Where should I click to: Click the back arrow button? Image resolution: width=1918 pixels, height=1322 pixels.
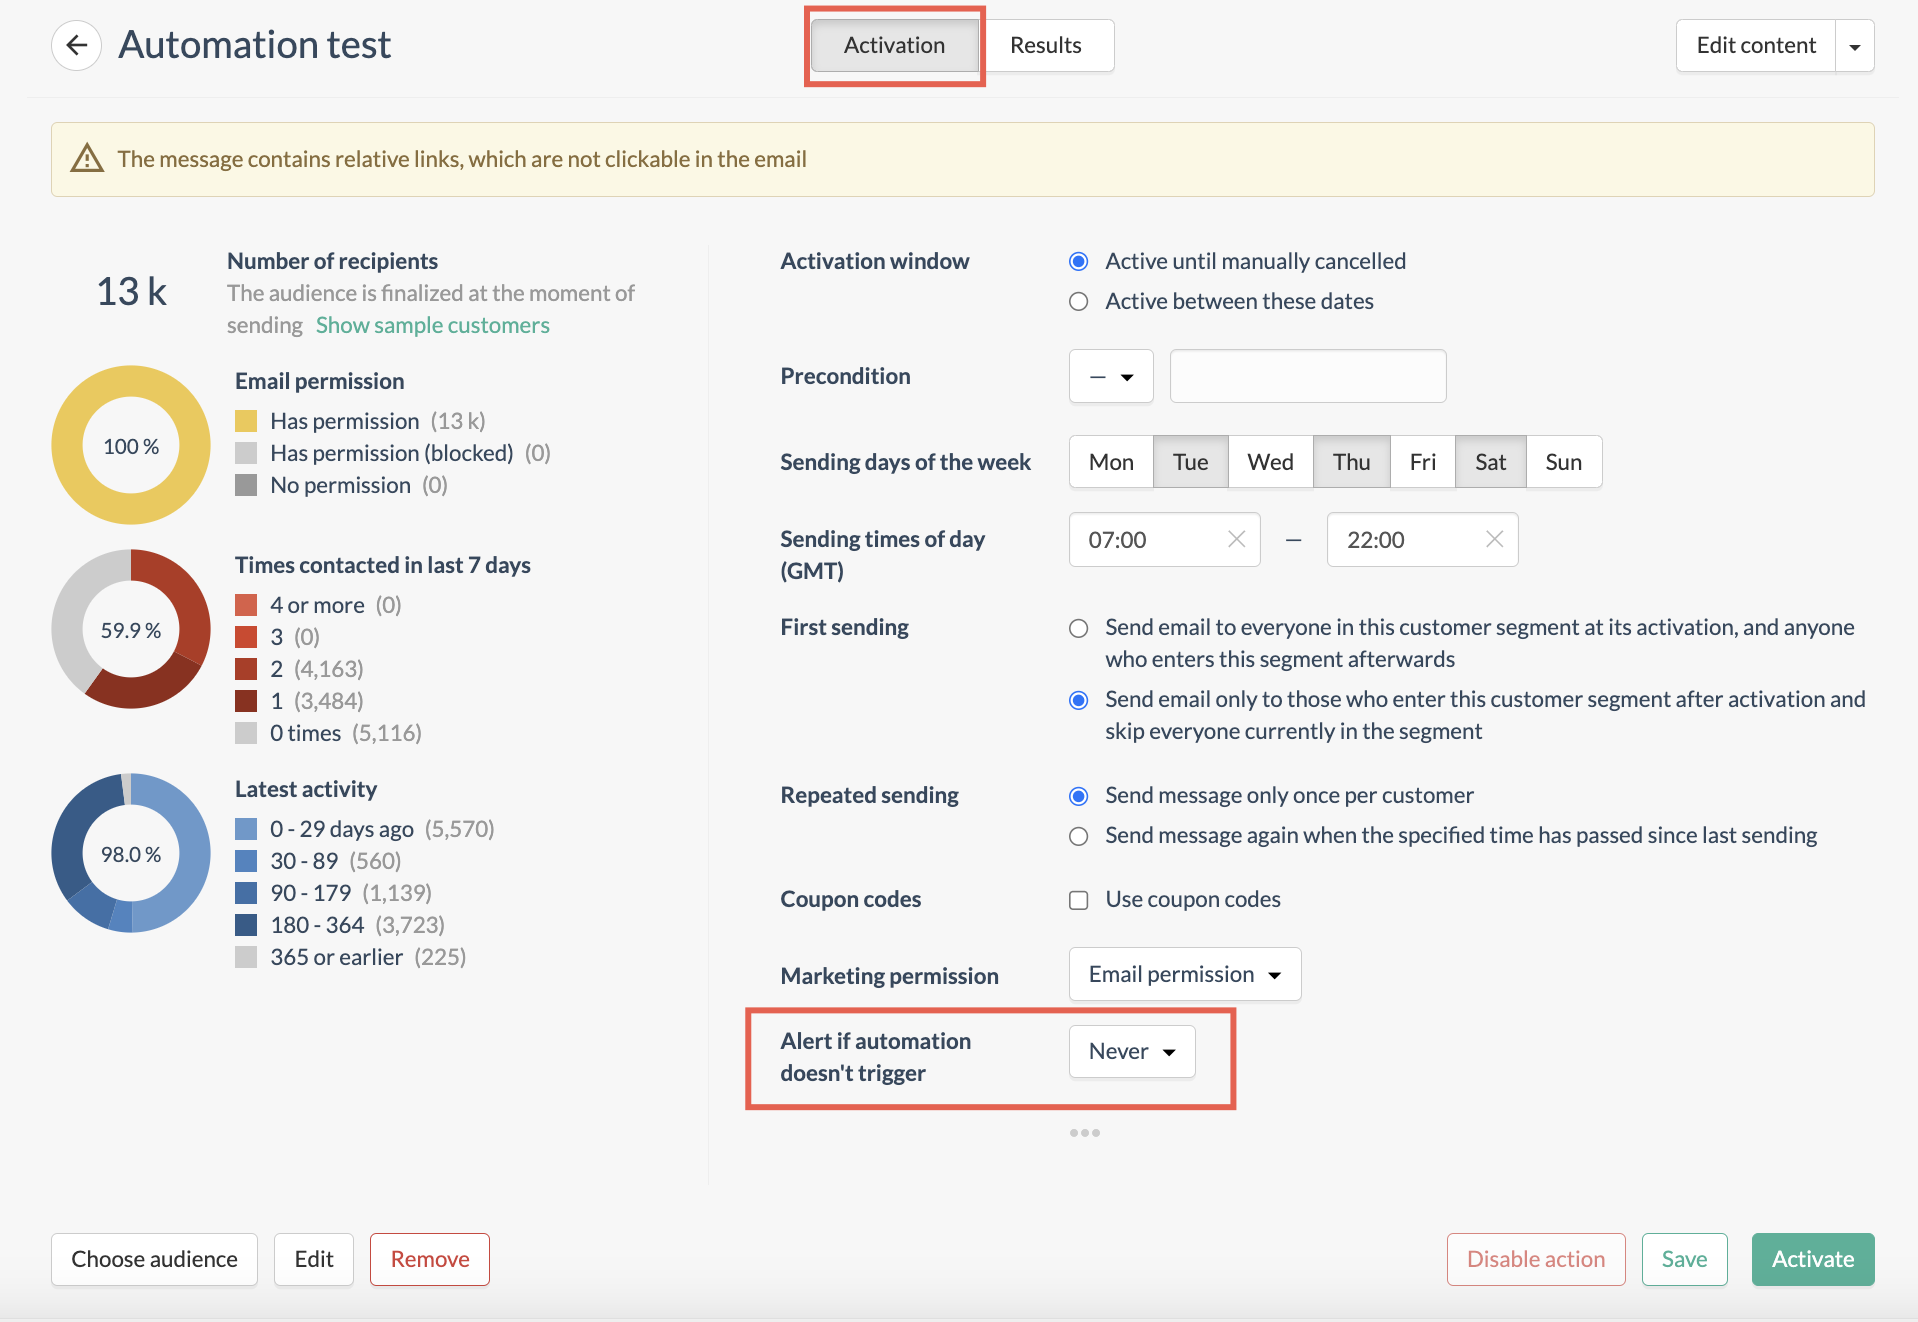[x=77, y=45]
